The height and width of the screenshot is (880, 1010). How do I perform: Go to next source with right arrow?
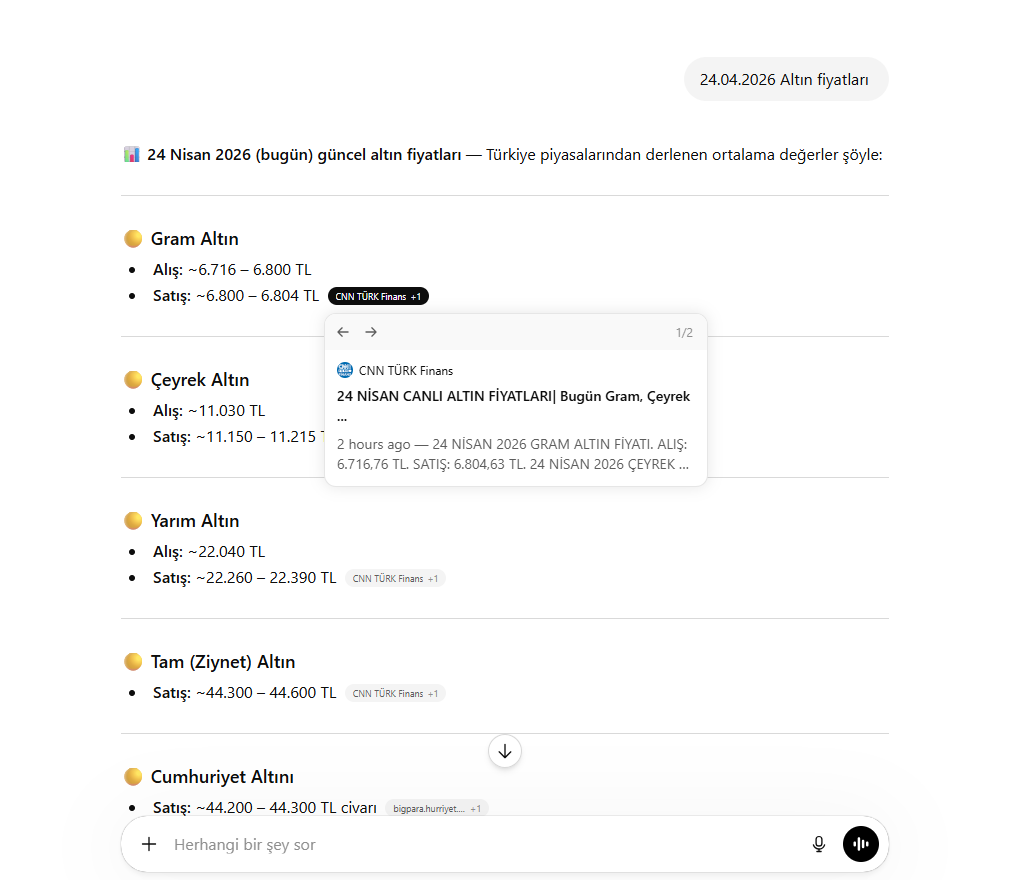[371, 332]
